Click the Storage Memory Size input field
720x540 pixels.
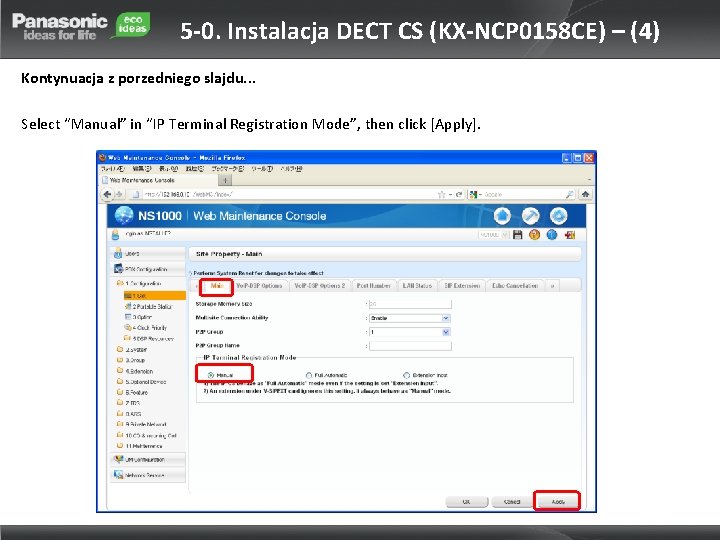(x=410, y=304)
